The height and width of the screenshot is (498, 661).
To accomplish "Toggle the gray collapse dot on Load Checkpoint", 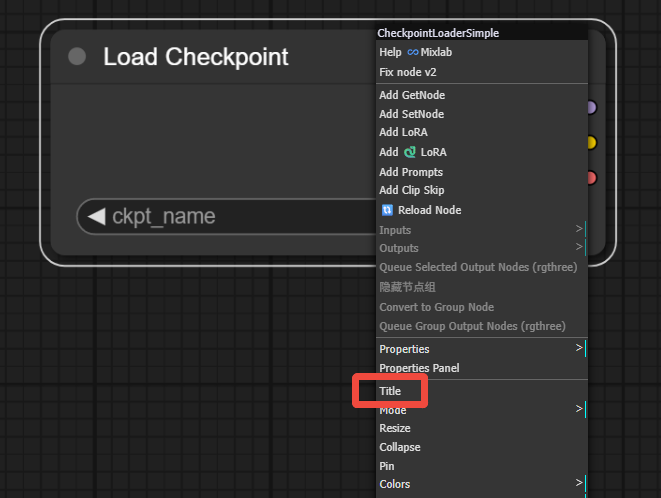I will pyautogui.click(x=77, y=57).
